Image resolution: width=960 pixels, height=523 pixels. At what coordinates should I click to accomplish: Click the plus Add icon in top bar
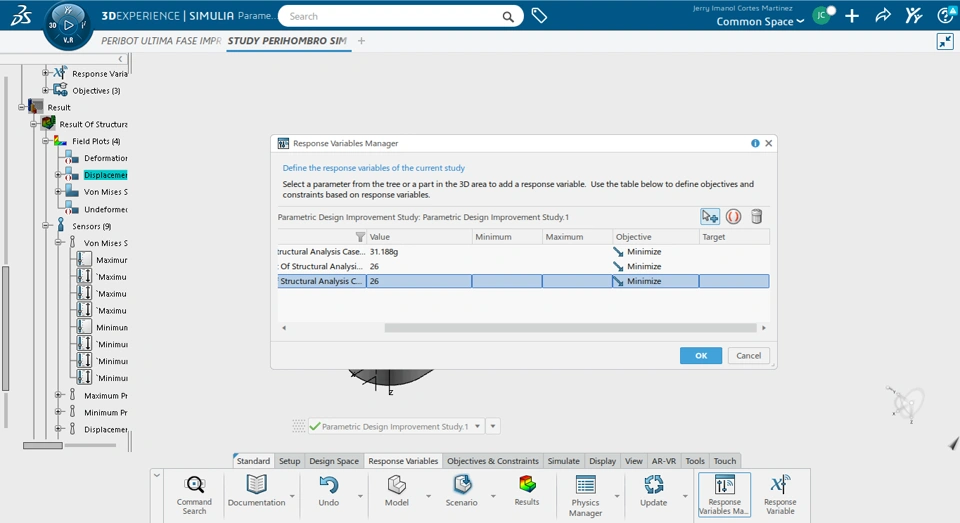(852, 17)
